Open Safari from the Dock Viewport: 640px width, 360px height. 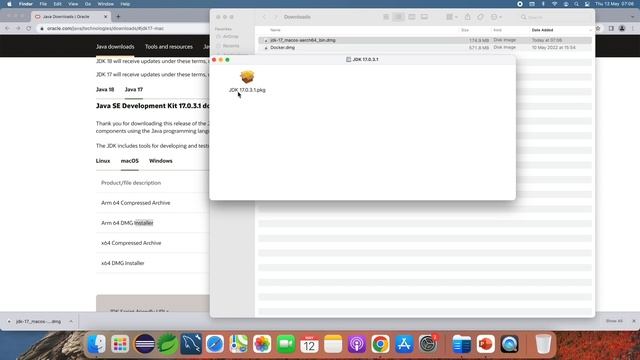pyautogui.click(x=215, y=344)
